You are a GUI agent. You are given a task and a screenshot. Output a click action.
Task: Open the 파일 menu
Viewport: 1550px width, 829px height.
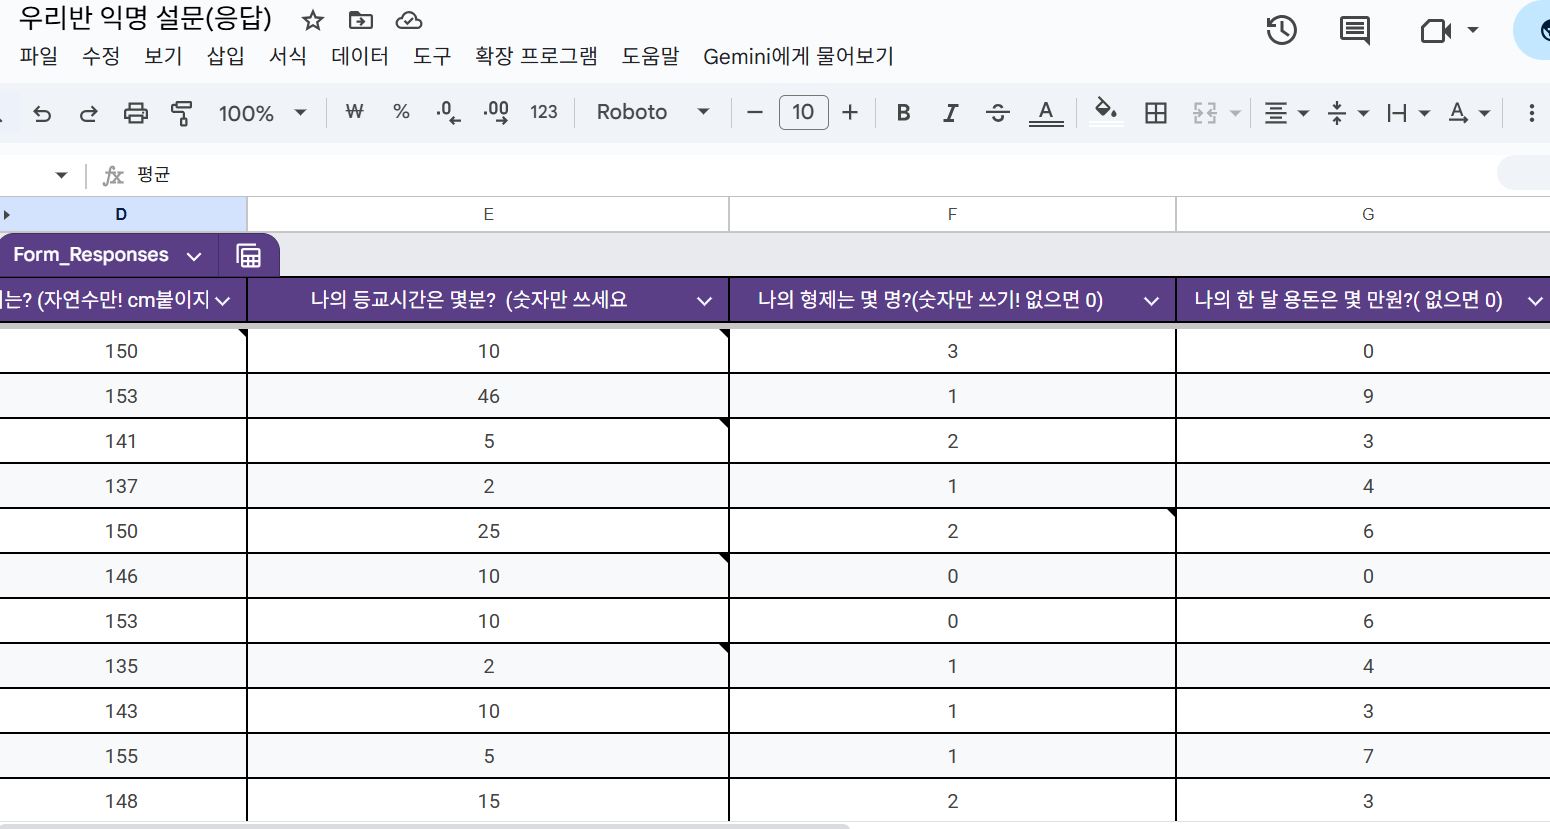[39, 56]
